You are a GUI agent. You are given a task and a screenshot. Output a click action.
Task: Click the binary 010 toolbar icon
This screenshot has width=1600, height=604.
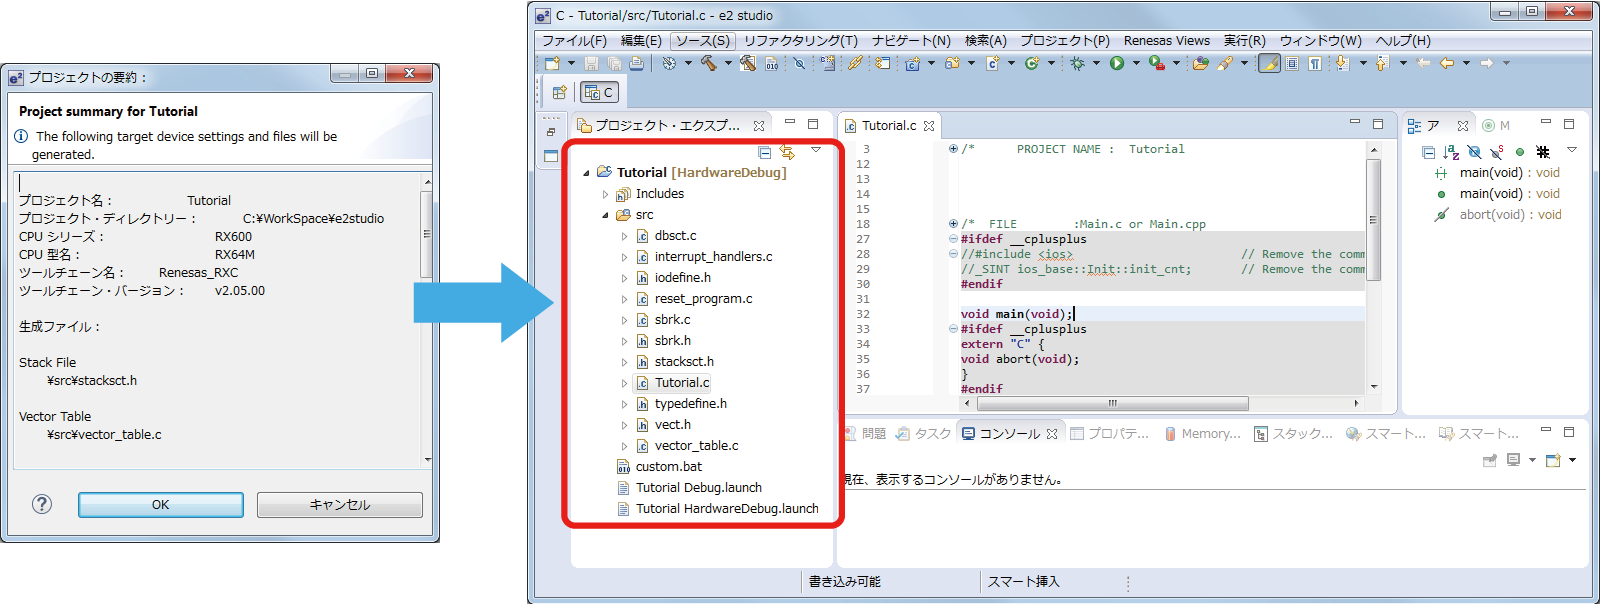tap(772, 63)
